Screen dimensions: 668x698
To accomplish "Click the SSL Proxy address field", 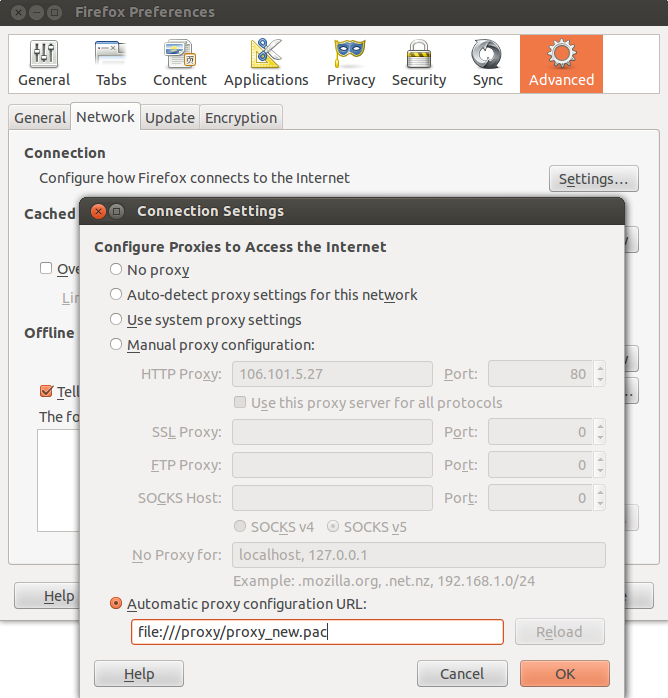I will click(332, 432).
